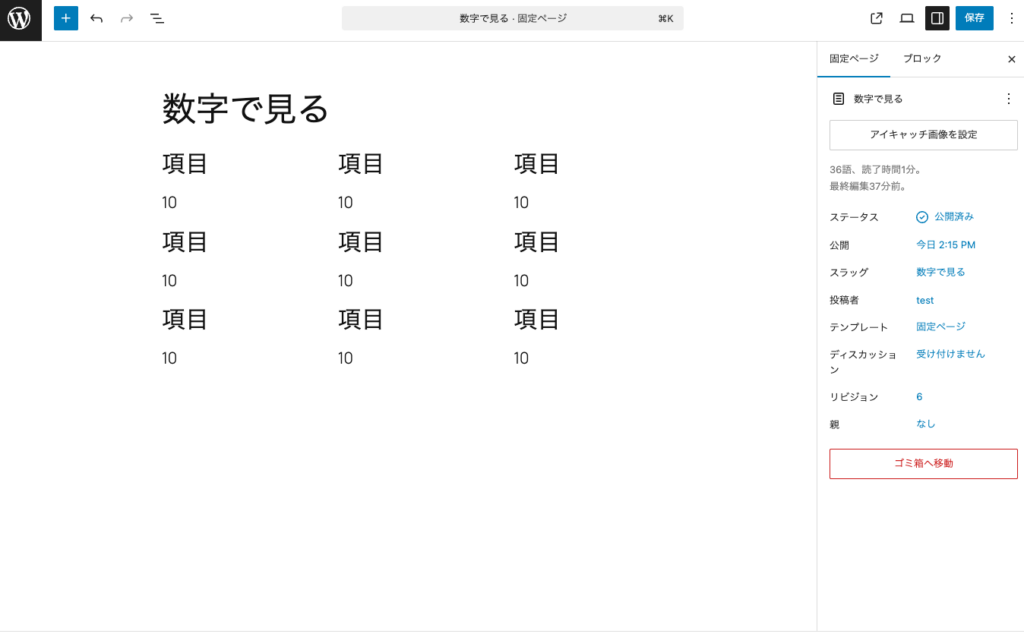The height and width of the screenshot is (634, 1024).
Task: Close the settings sidebar
Action: pos(1011,59)
